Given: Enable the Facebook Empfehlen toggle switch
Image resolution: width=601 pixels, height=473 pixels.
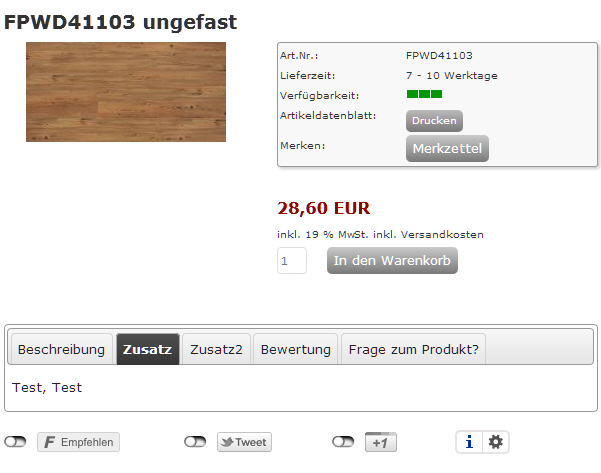Looking at the screenshot, I should (x=15, y=442).
